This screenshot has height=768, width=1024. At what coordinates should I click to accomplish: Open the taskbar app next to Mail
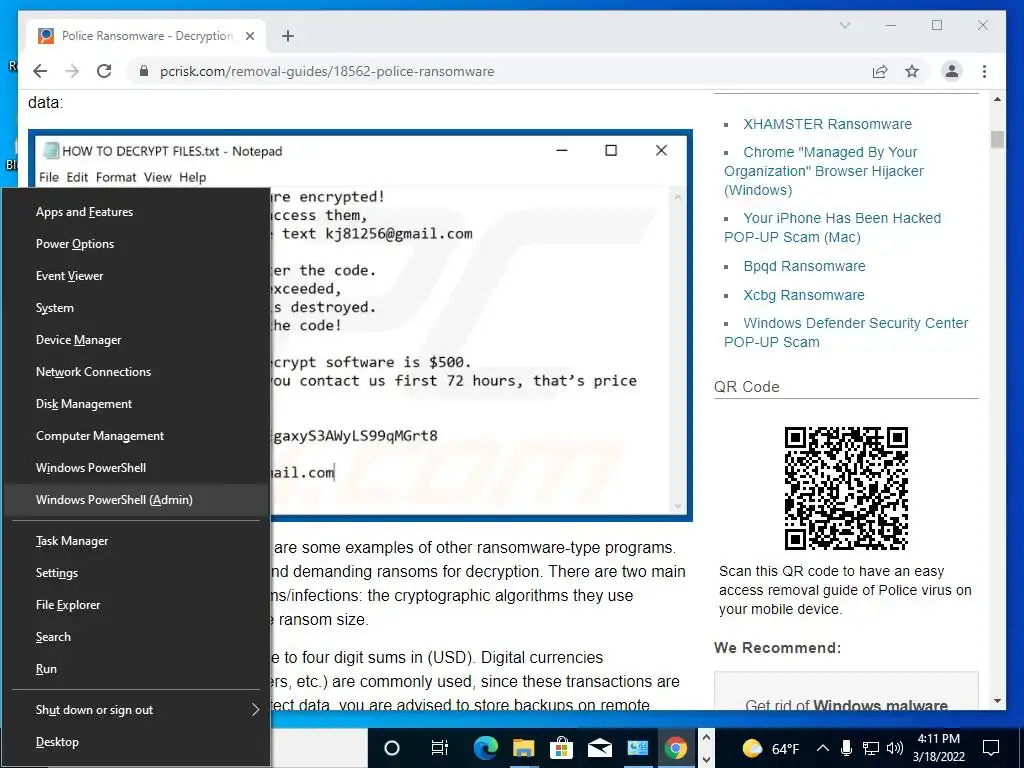point(637,748)
